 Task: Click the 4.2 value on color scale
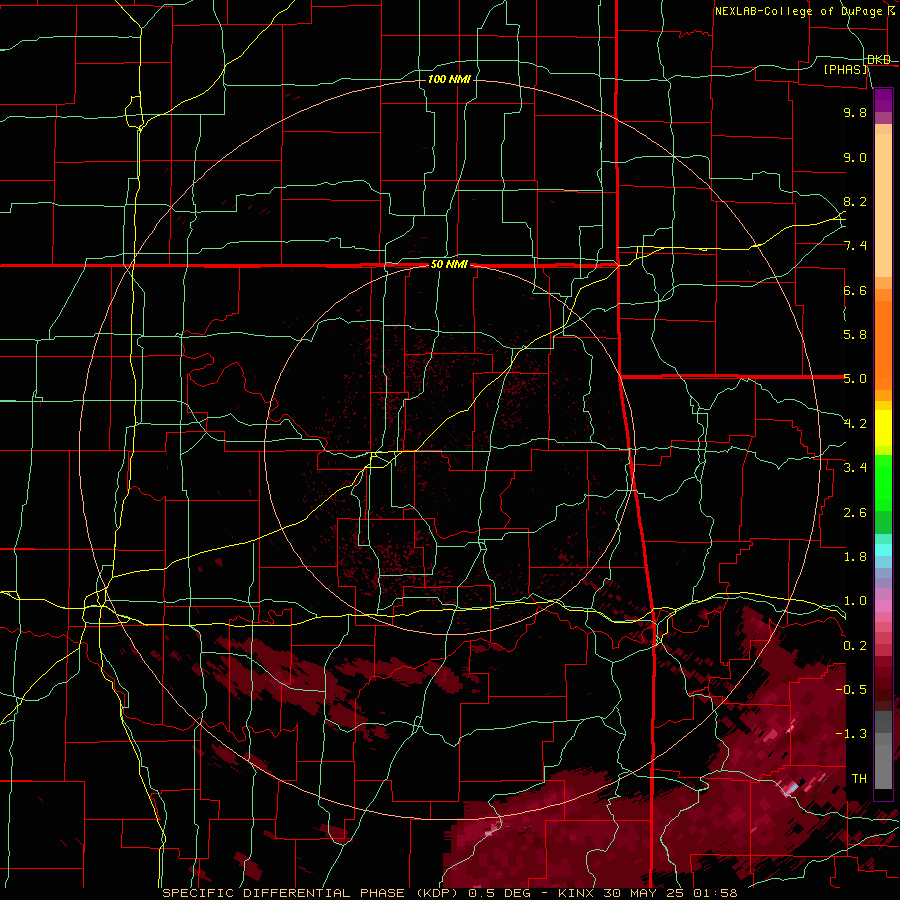tap(855, 424)
